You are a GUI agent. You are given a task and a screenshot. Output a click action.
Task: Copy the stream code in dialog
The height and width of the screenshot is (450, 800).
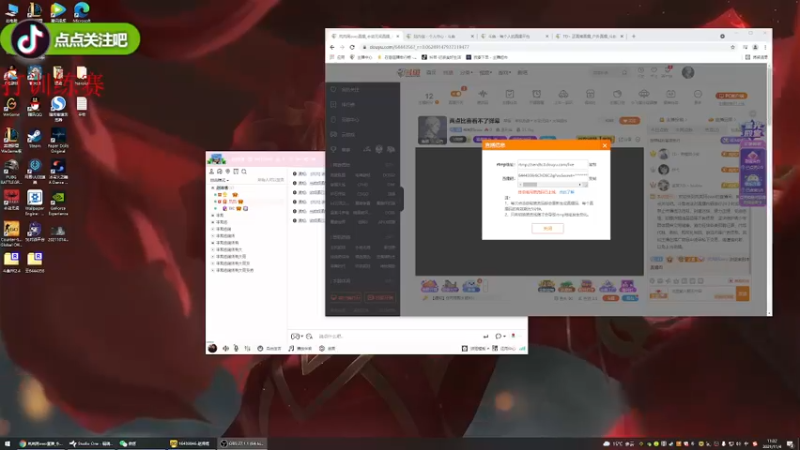click(x=592, y=179)
